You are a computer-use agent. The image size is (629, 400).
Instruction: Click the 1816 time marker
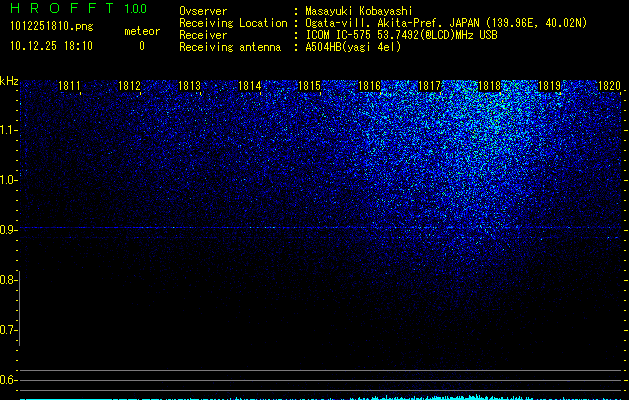(369, 86)
